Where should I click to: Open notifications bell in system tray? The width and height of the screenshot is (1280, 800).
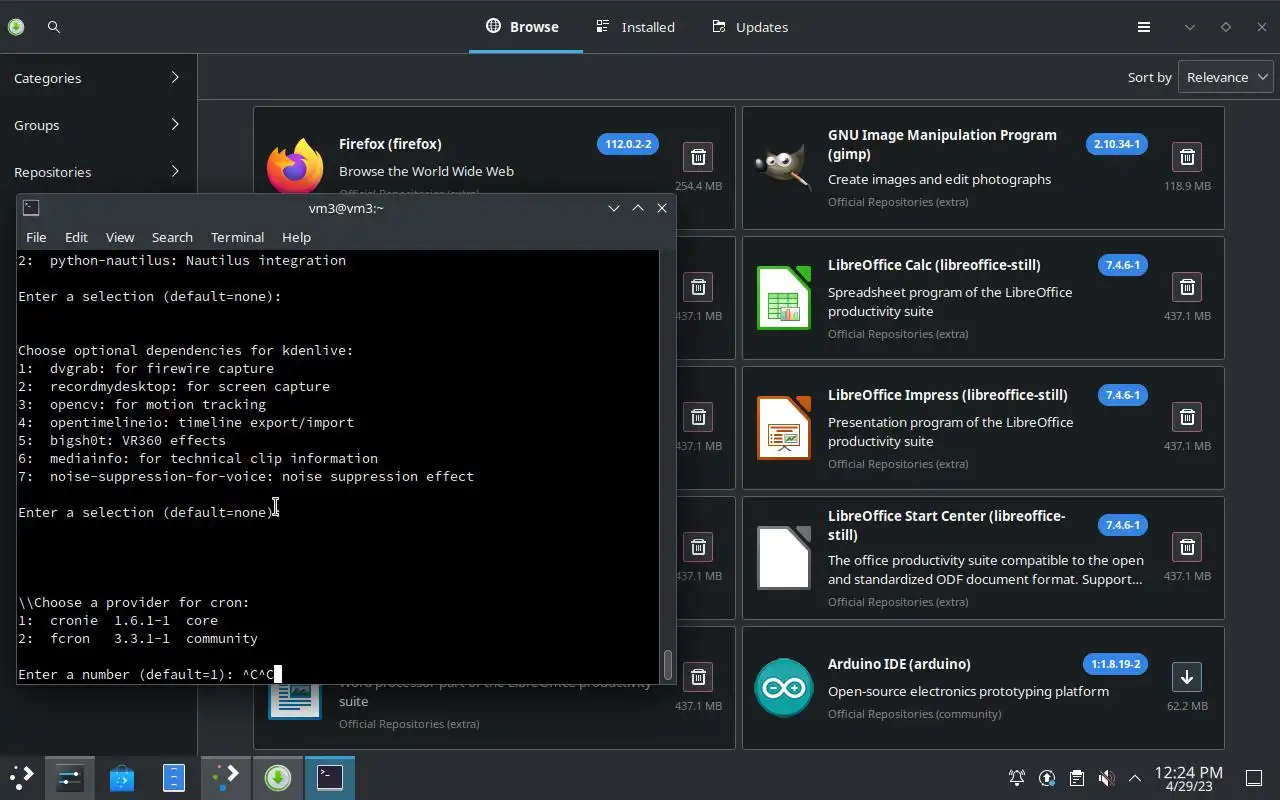pos(1017,778)
